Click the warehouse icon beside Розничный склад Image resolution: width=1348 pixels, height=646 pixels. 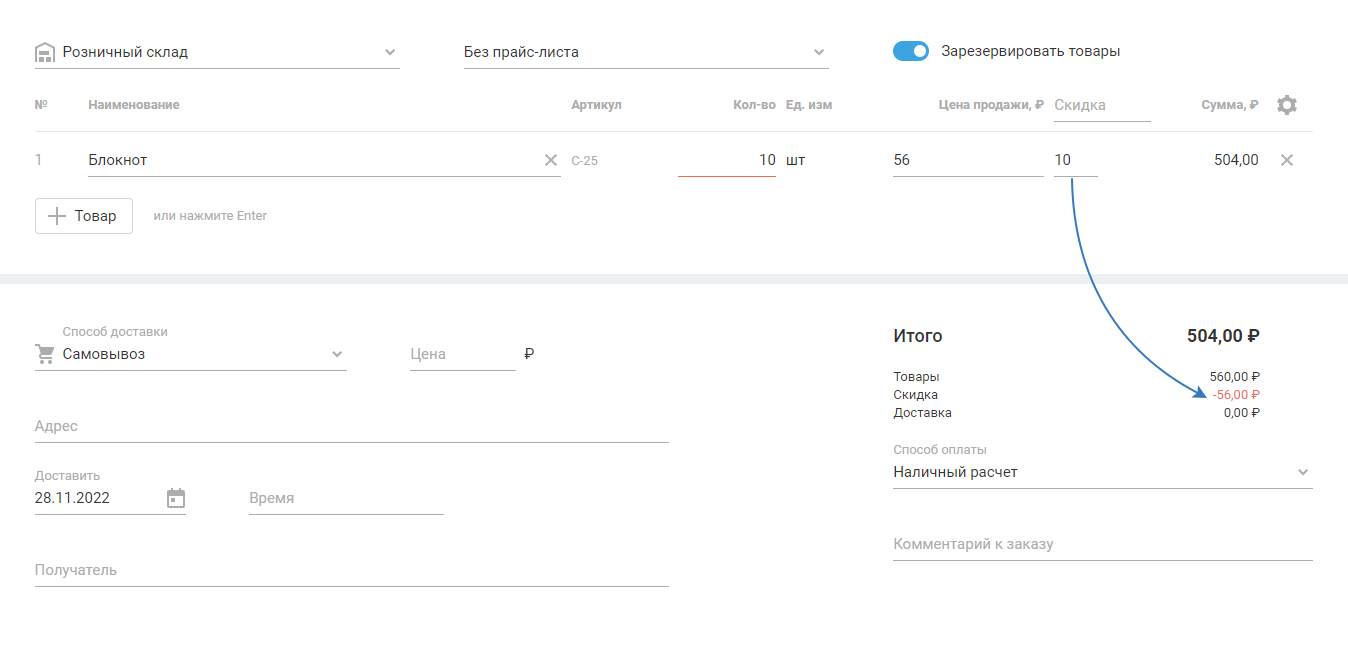tap(44, 52)
